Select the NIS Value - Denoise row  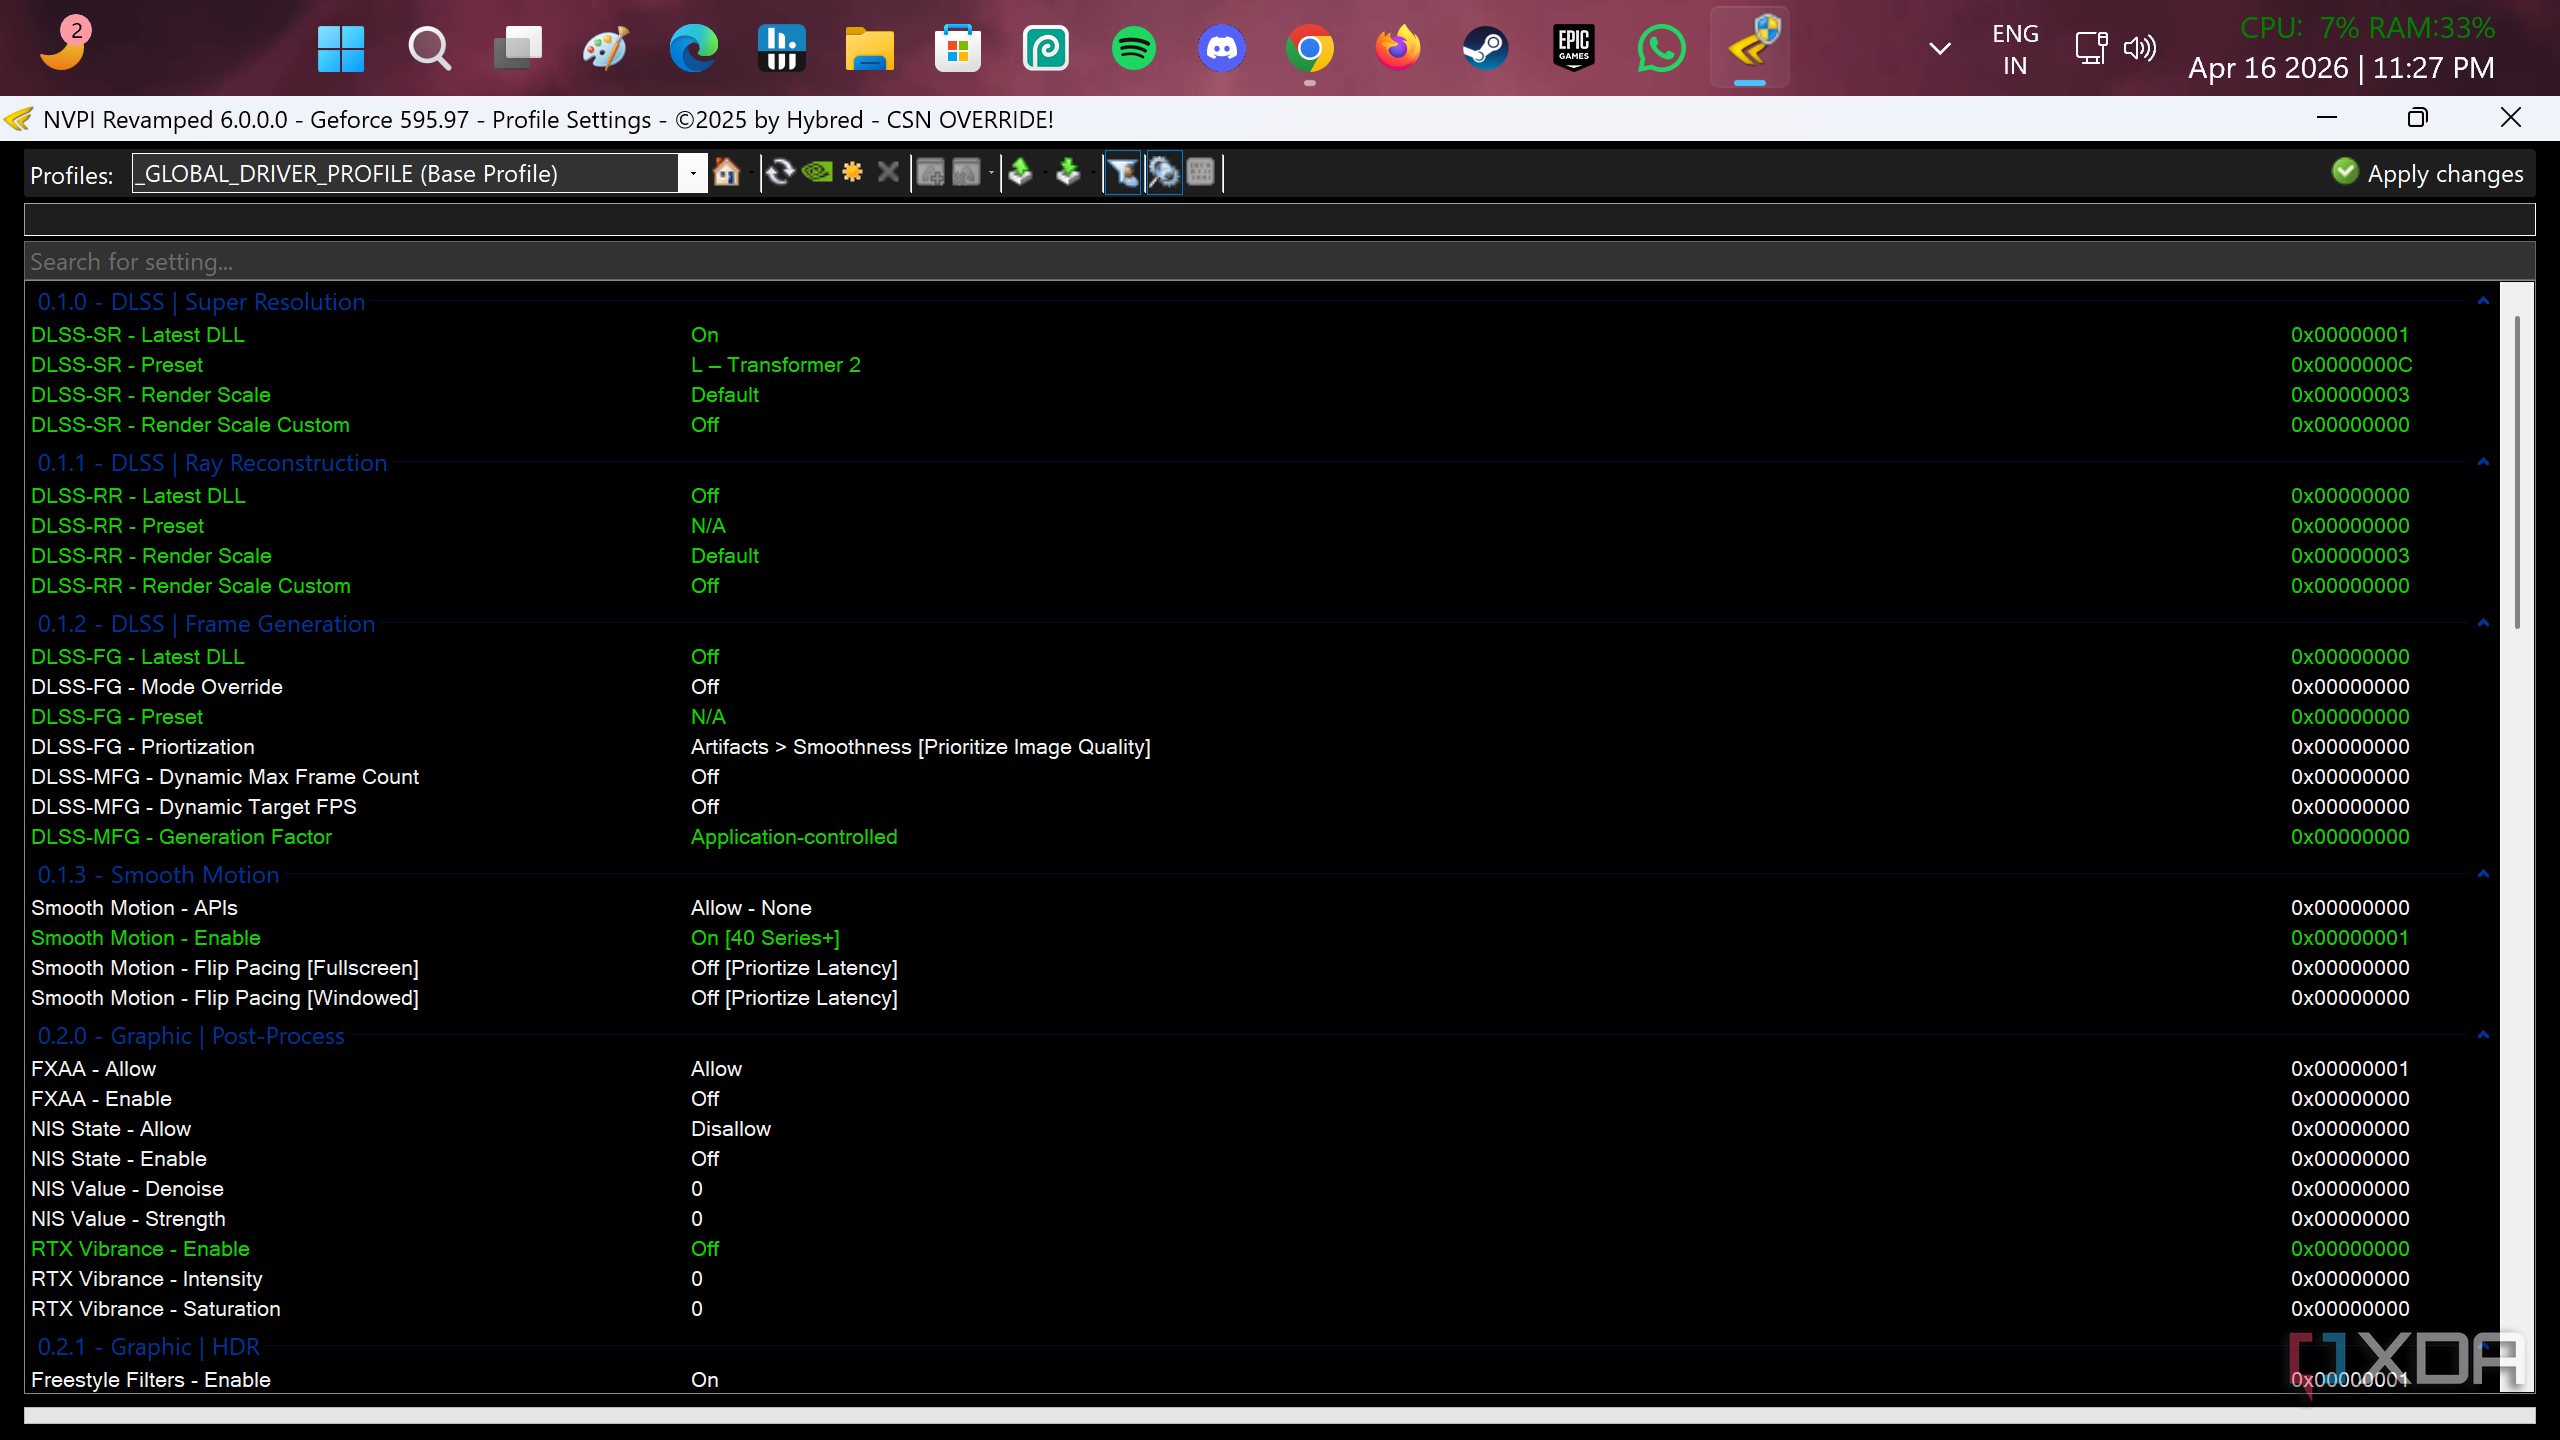(x=1260, y=1189)
